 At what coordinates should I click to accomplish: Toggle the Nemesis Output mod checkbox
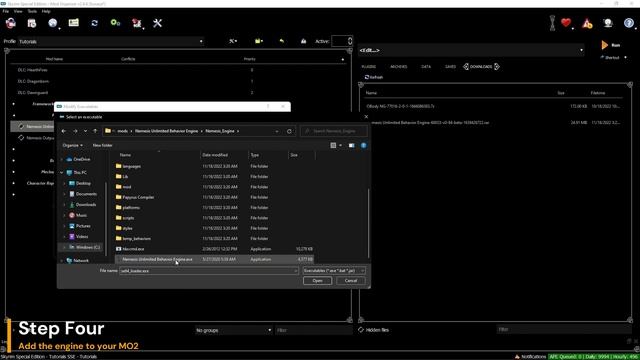click(21, 138)
